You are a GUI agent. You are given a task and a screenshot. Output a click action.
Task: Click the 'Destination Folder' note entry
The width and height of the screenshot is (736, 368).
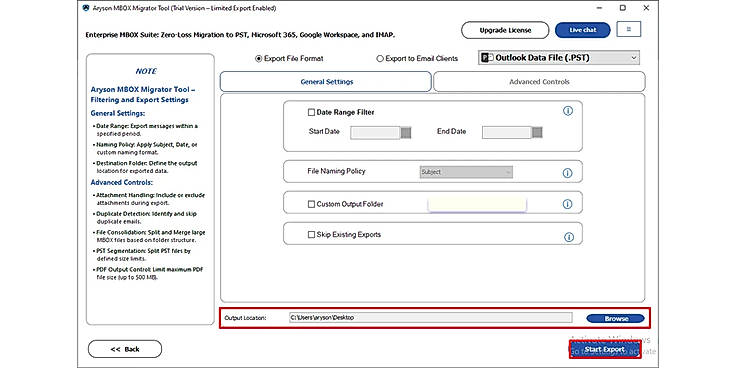[x=145, y=167]
